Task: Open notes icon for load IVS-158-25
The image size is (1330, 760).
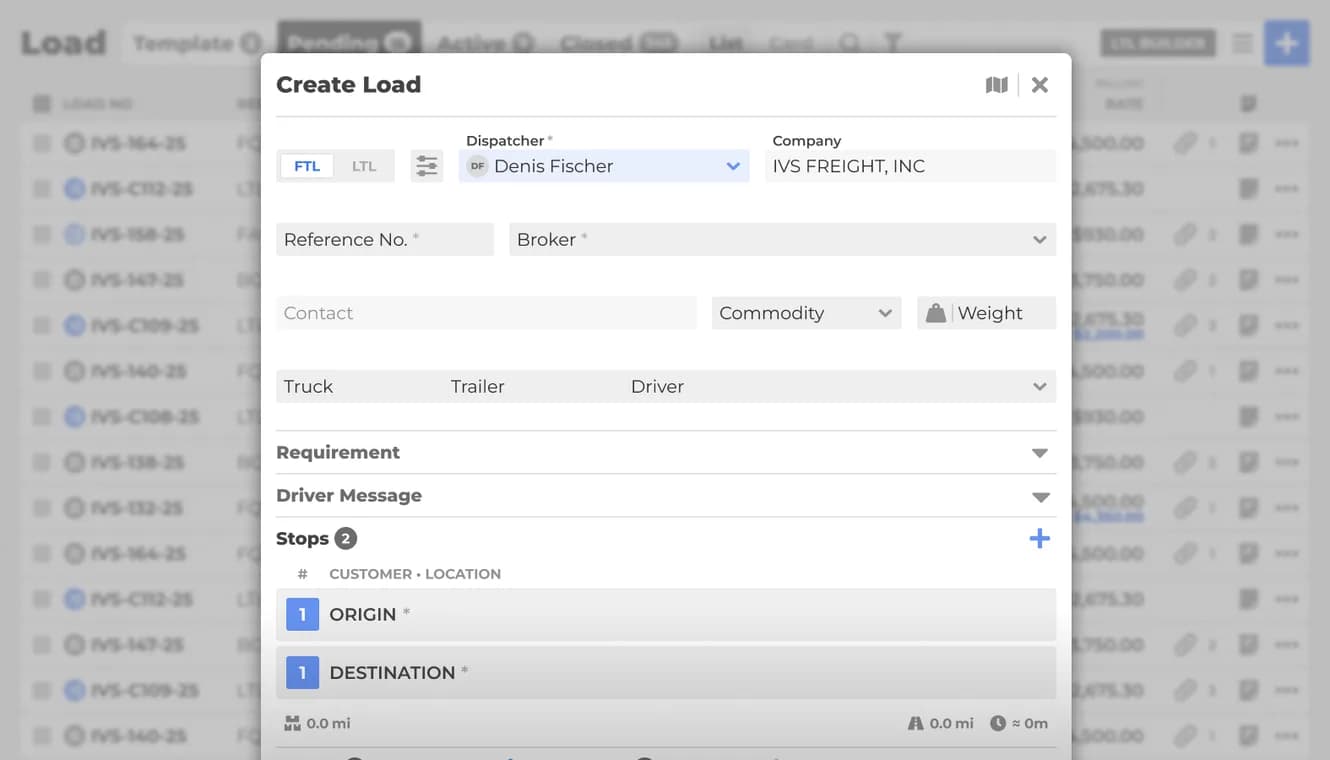Action: 1248,234
